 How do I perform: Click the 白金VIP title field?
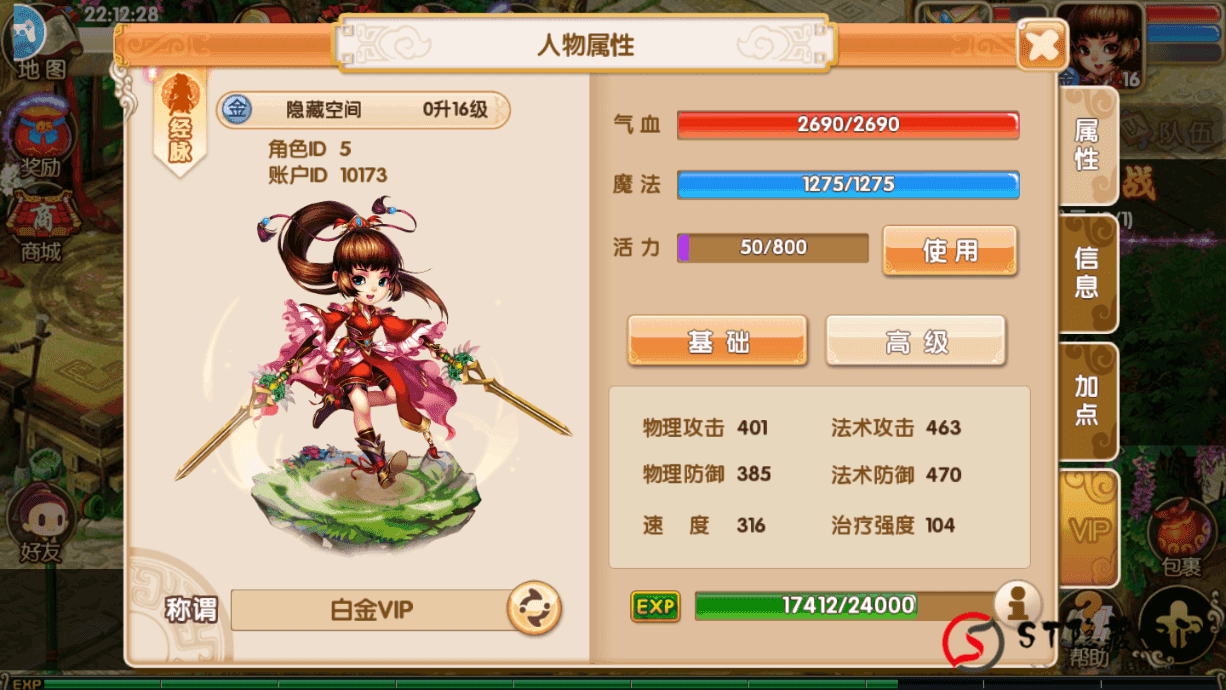point(371,610)
